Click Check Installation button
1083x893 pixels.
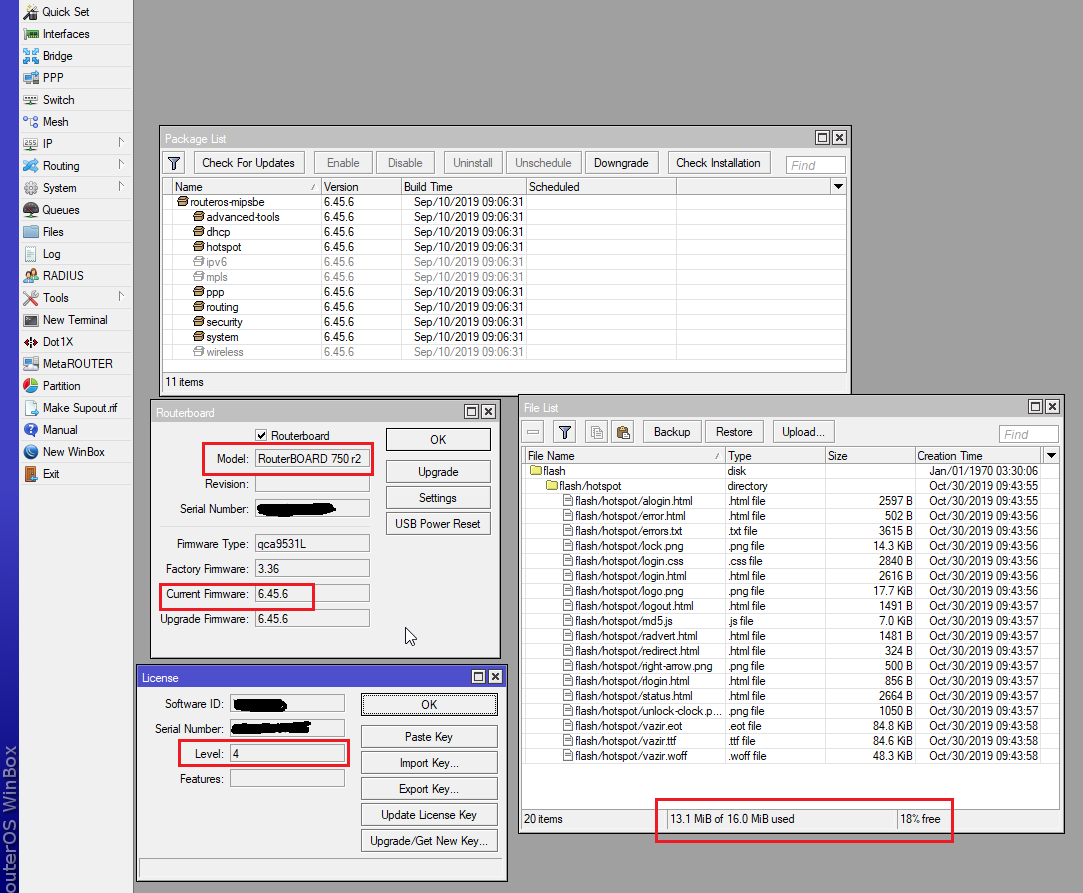[x=718, y=163]
